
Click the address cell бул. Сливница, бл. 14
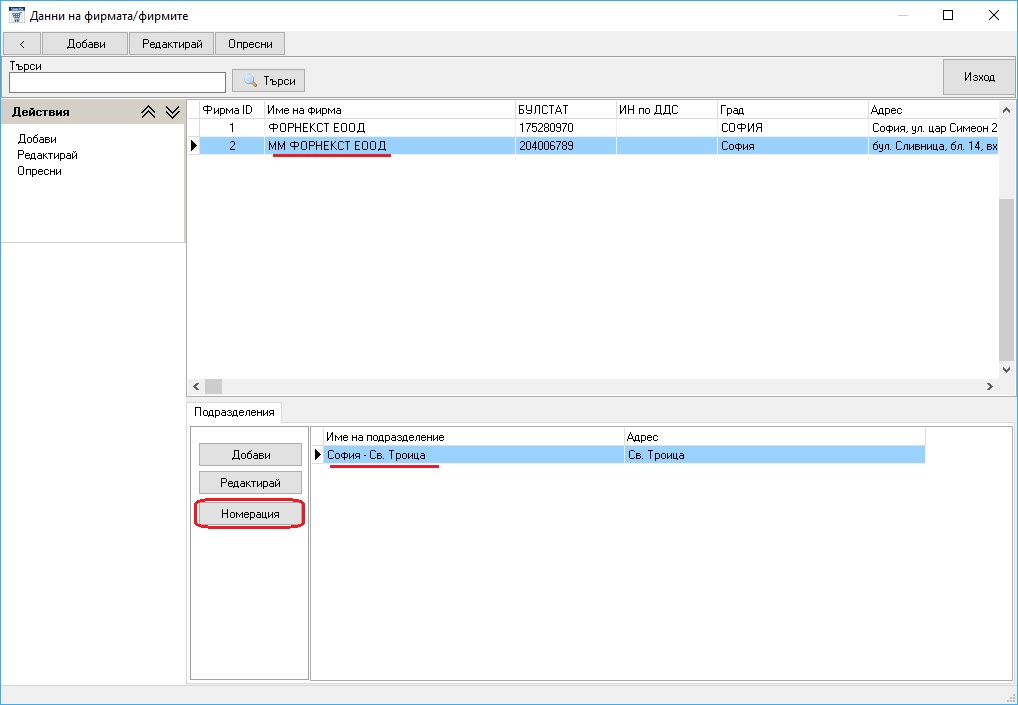coord(933,146)
